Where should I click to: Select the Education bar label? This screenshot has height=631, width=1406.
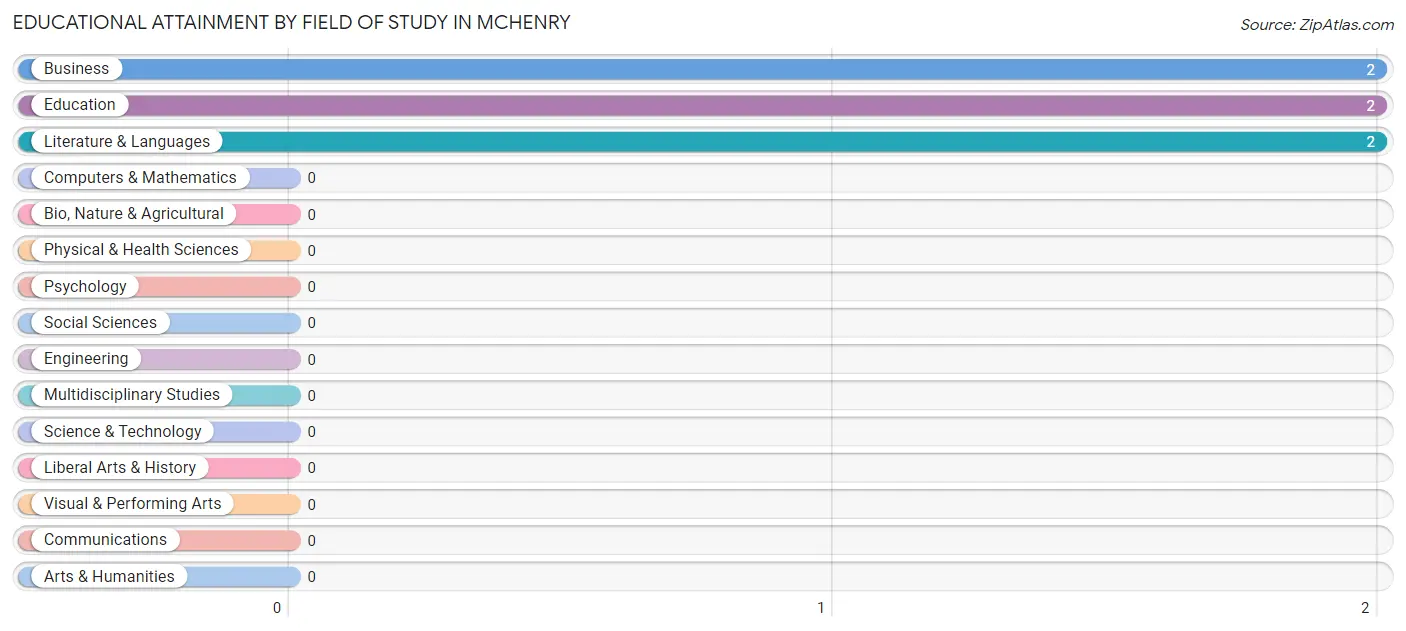coord(79,105)
